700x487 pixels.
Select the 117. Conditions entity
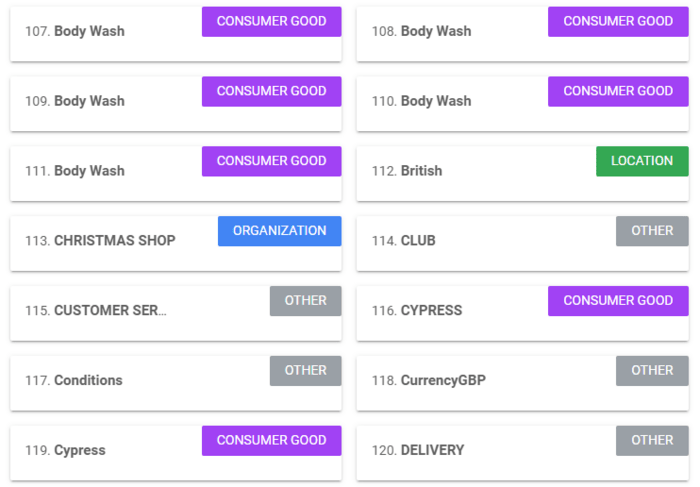(x=176, y=383)
